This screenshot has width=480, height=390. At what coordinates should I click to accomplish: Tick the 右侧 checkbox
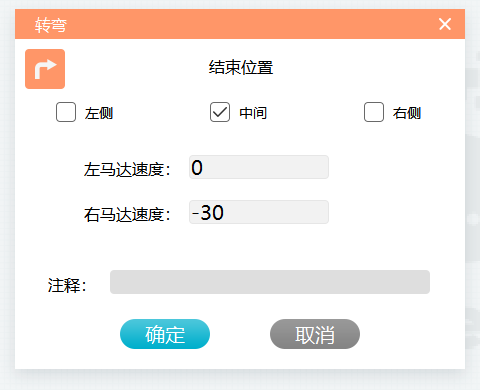(374, 112)
